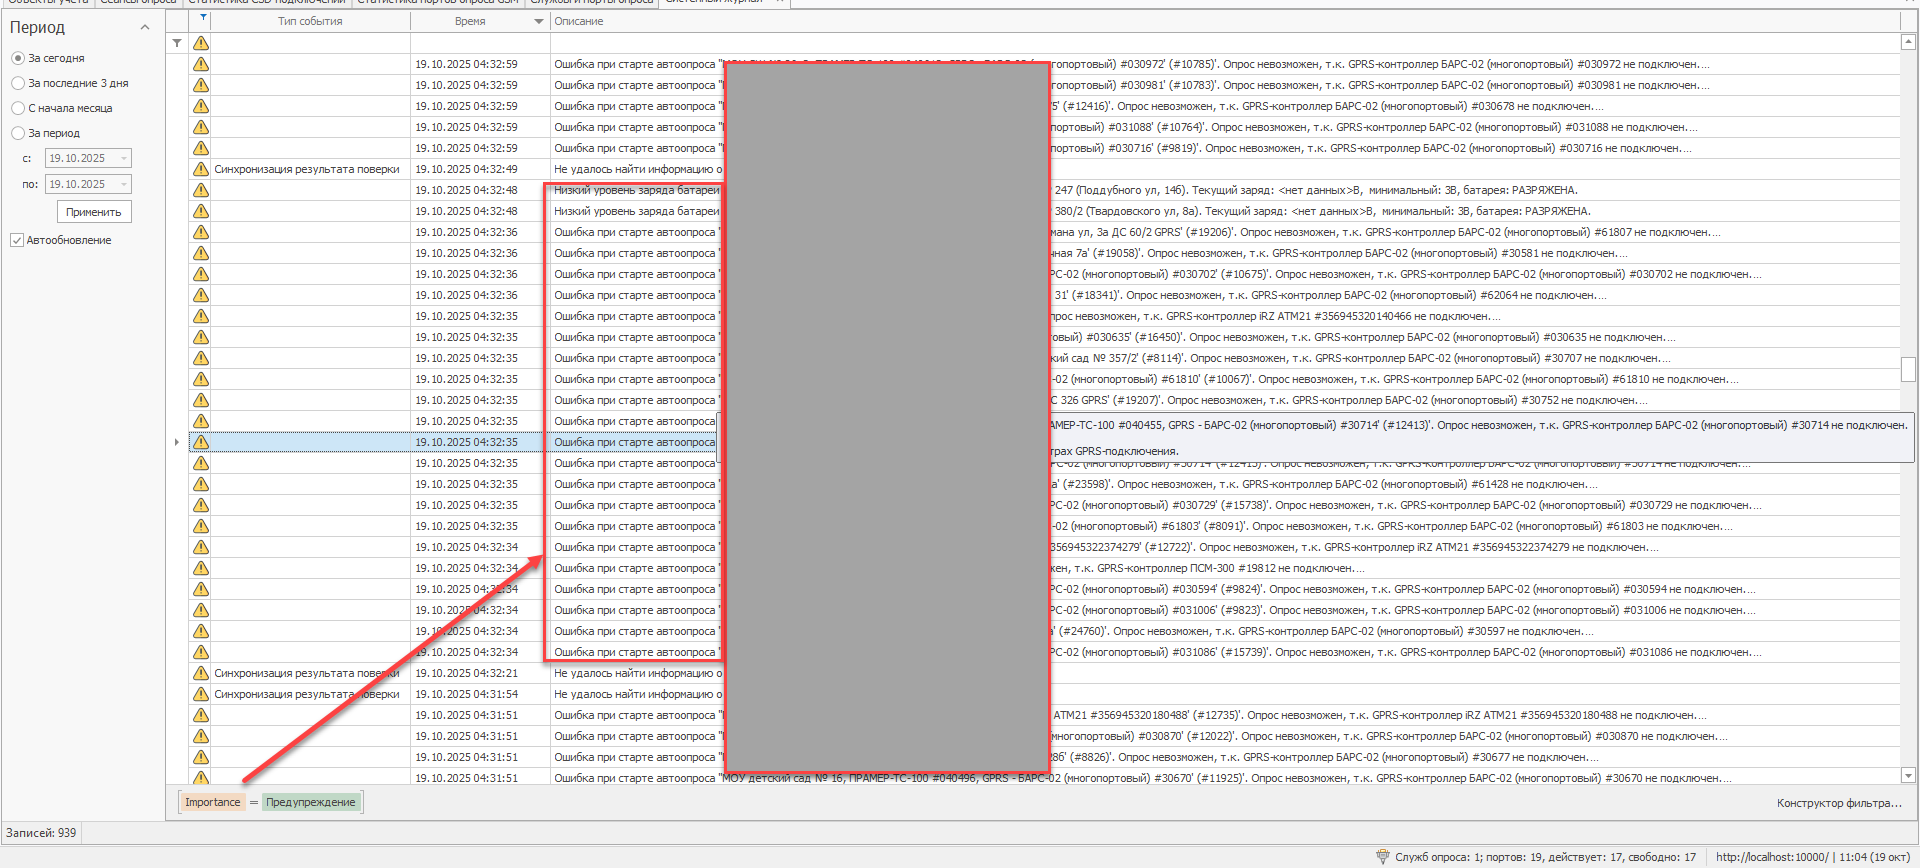Image resolution: width=1920 pixels, height=868 pixels.
Task: Click the filter icon in the importance column header
Action: tap(203, 18)
